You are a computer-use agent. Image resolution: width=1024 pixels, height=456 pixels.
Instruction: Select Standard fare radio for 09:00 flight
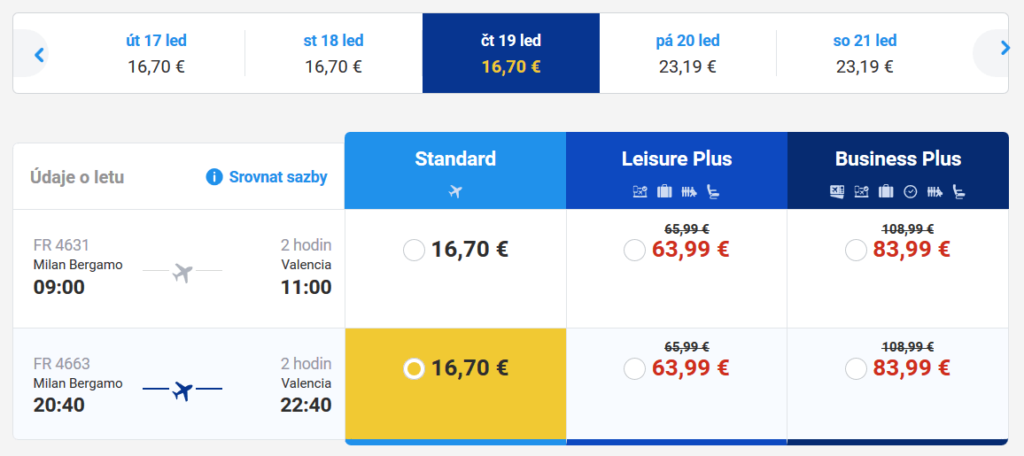point(414,250)
